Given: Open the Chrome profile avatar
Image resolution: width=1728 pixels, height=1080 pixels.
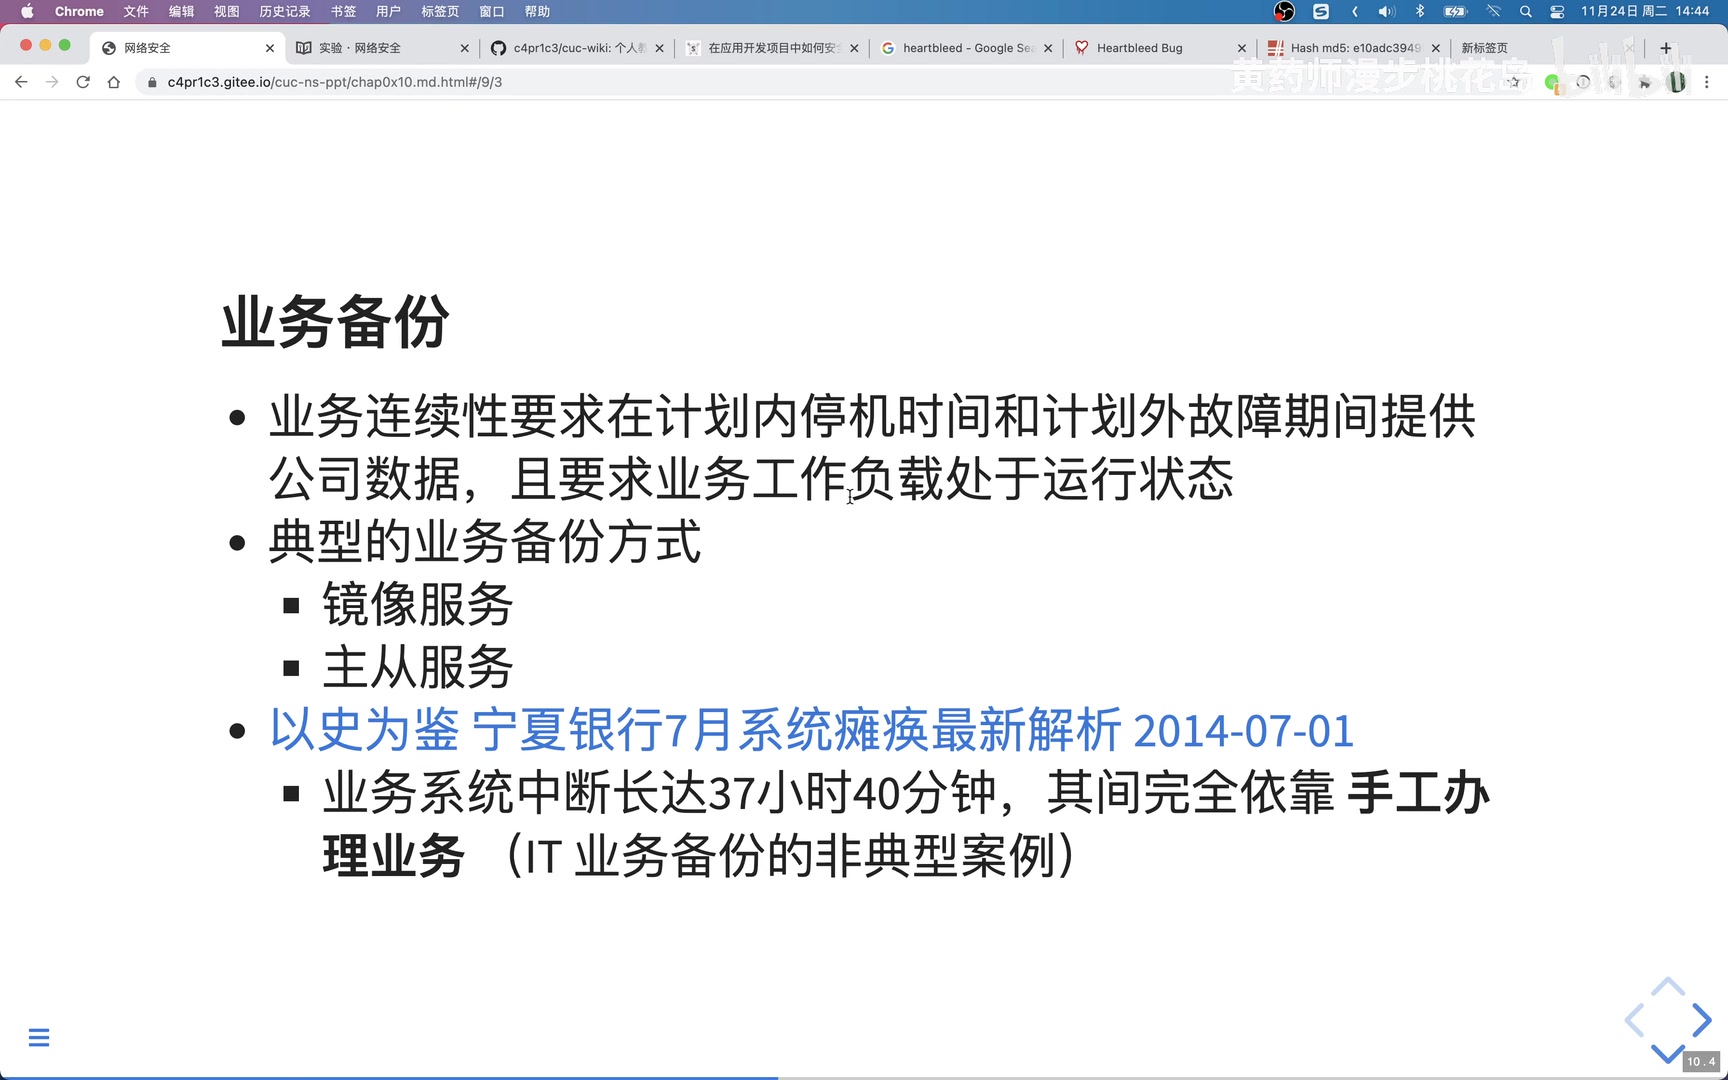Looking at the screenshot, I should [x=1677, y=82].
